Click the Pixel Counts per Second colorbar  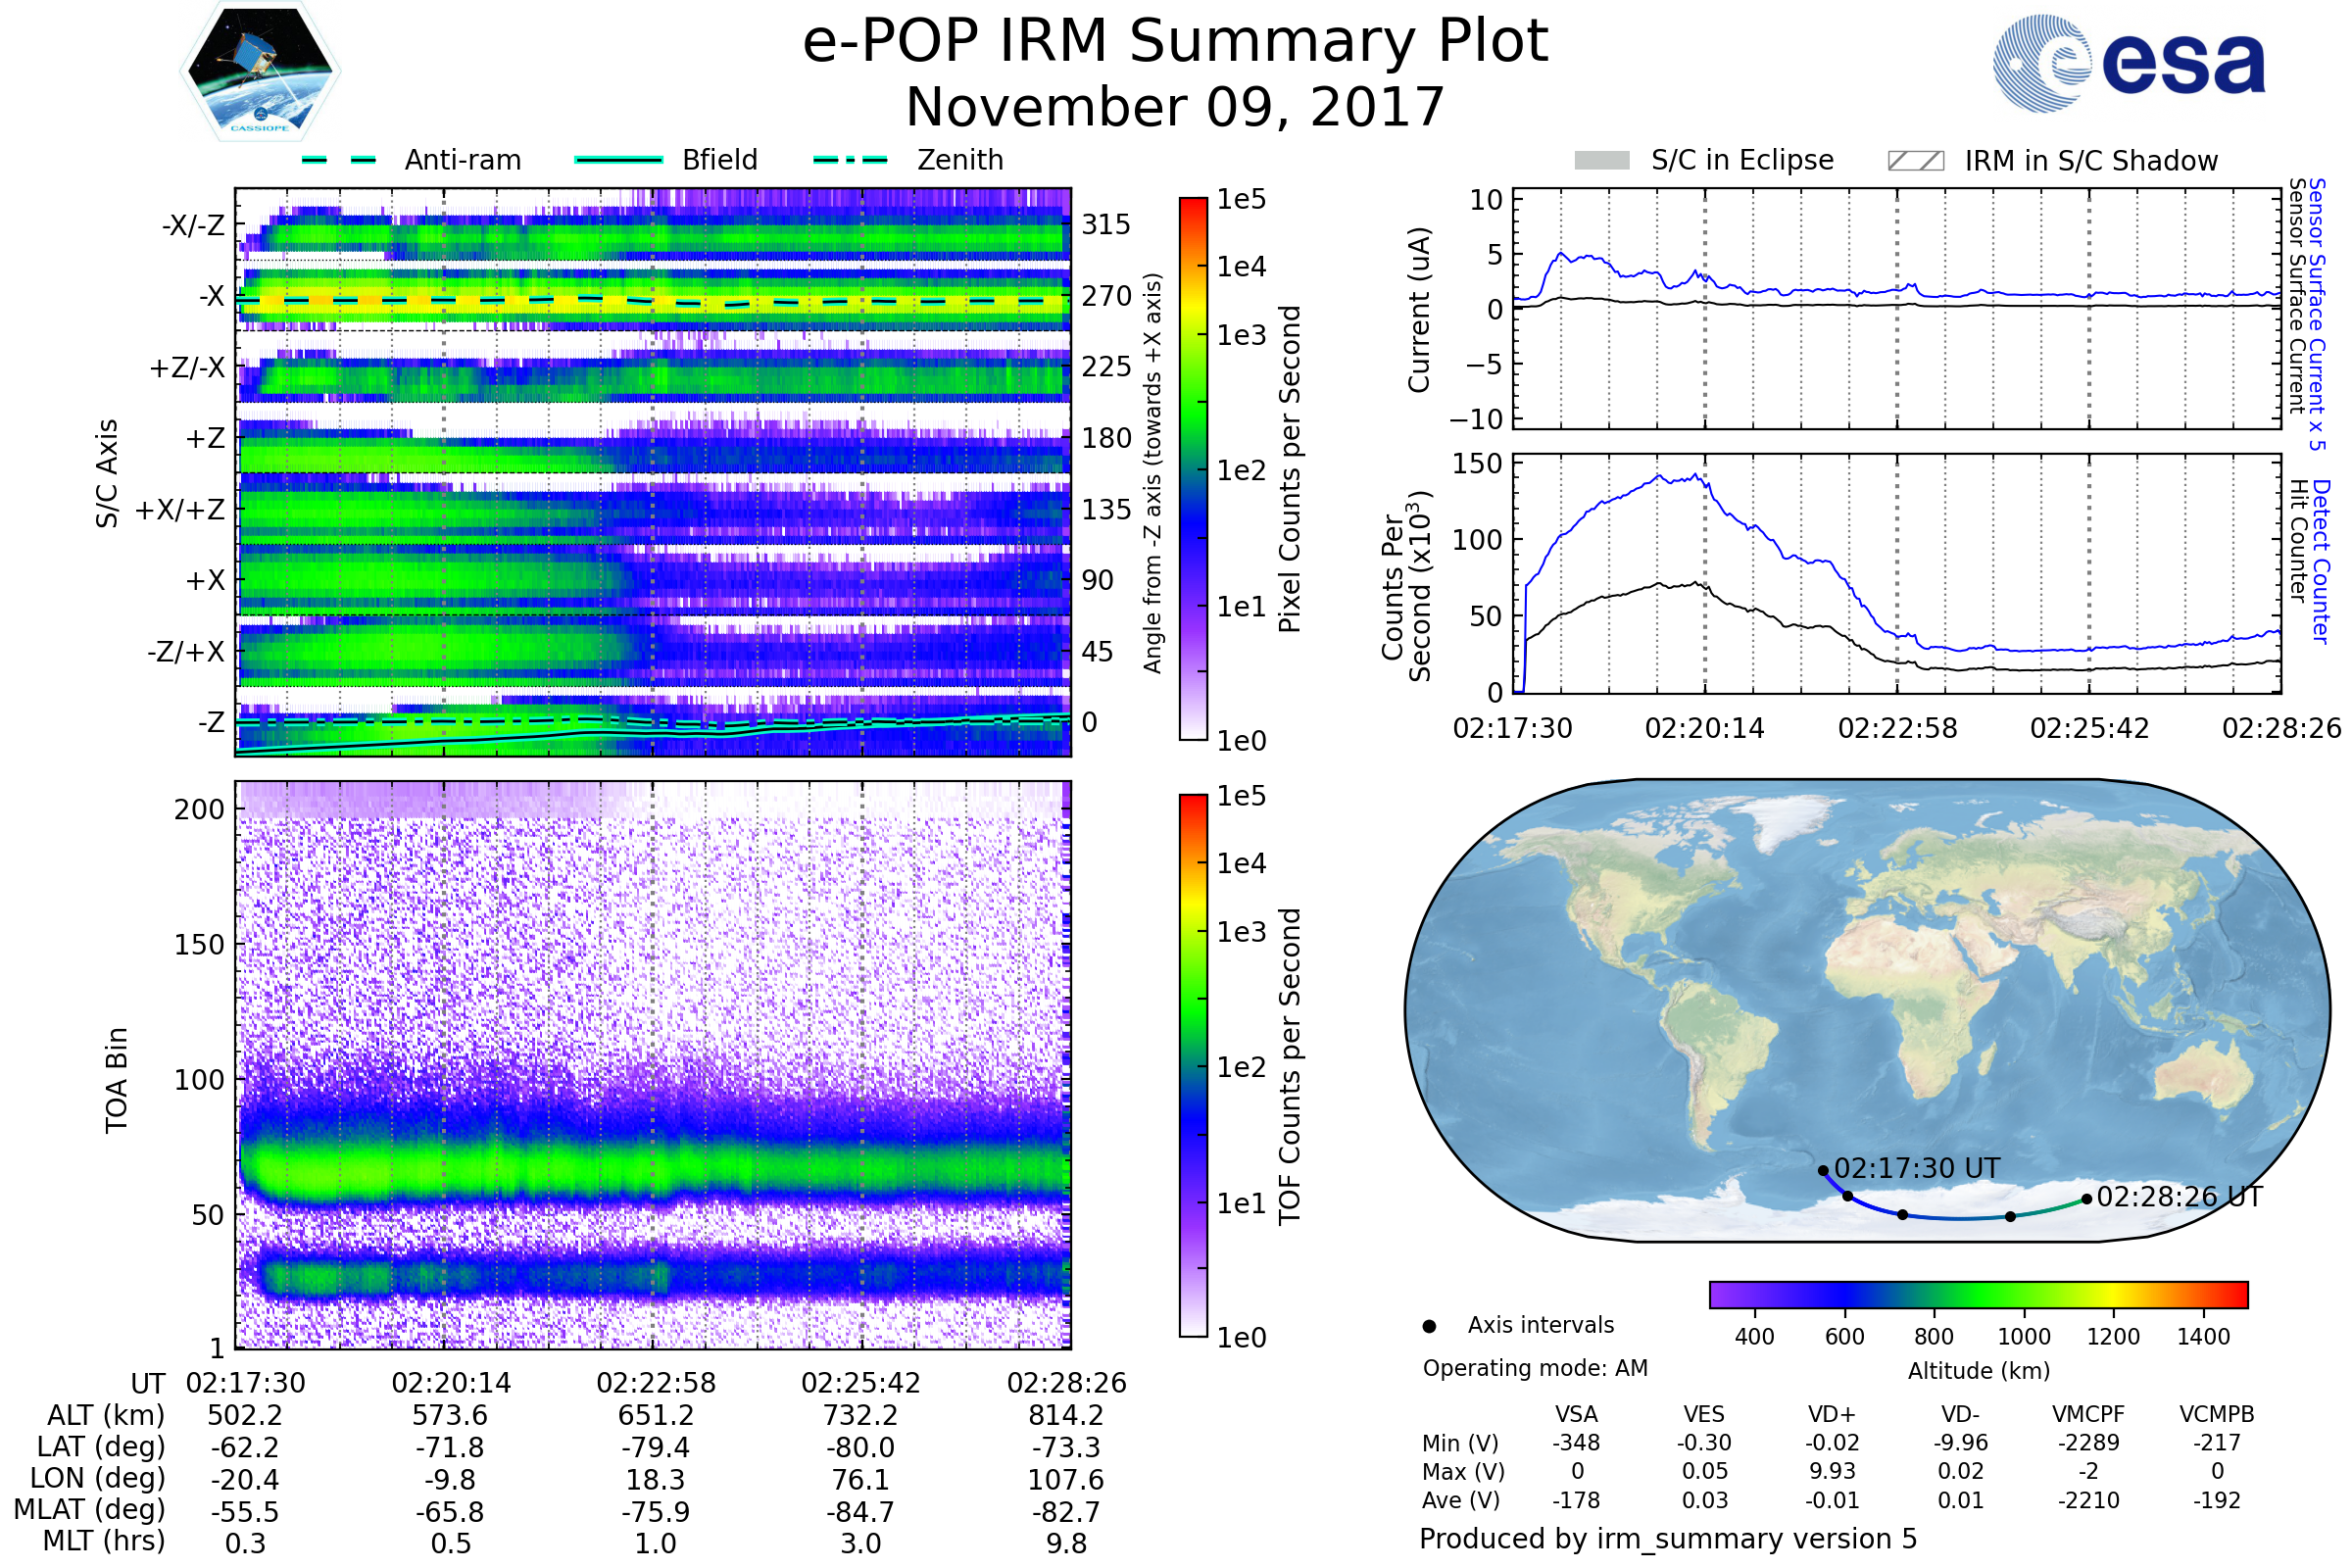coord(1193,468)
